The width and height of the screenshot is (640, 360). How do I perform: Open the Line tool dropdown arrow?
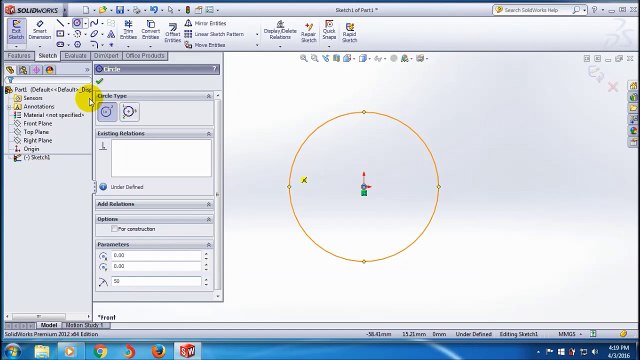click(x=68, y=23)
